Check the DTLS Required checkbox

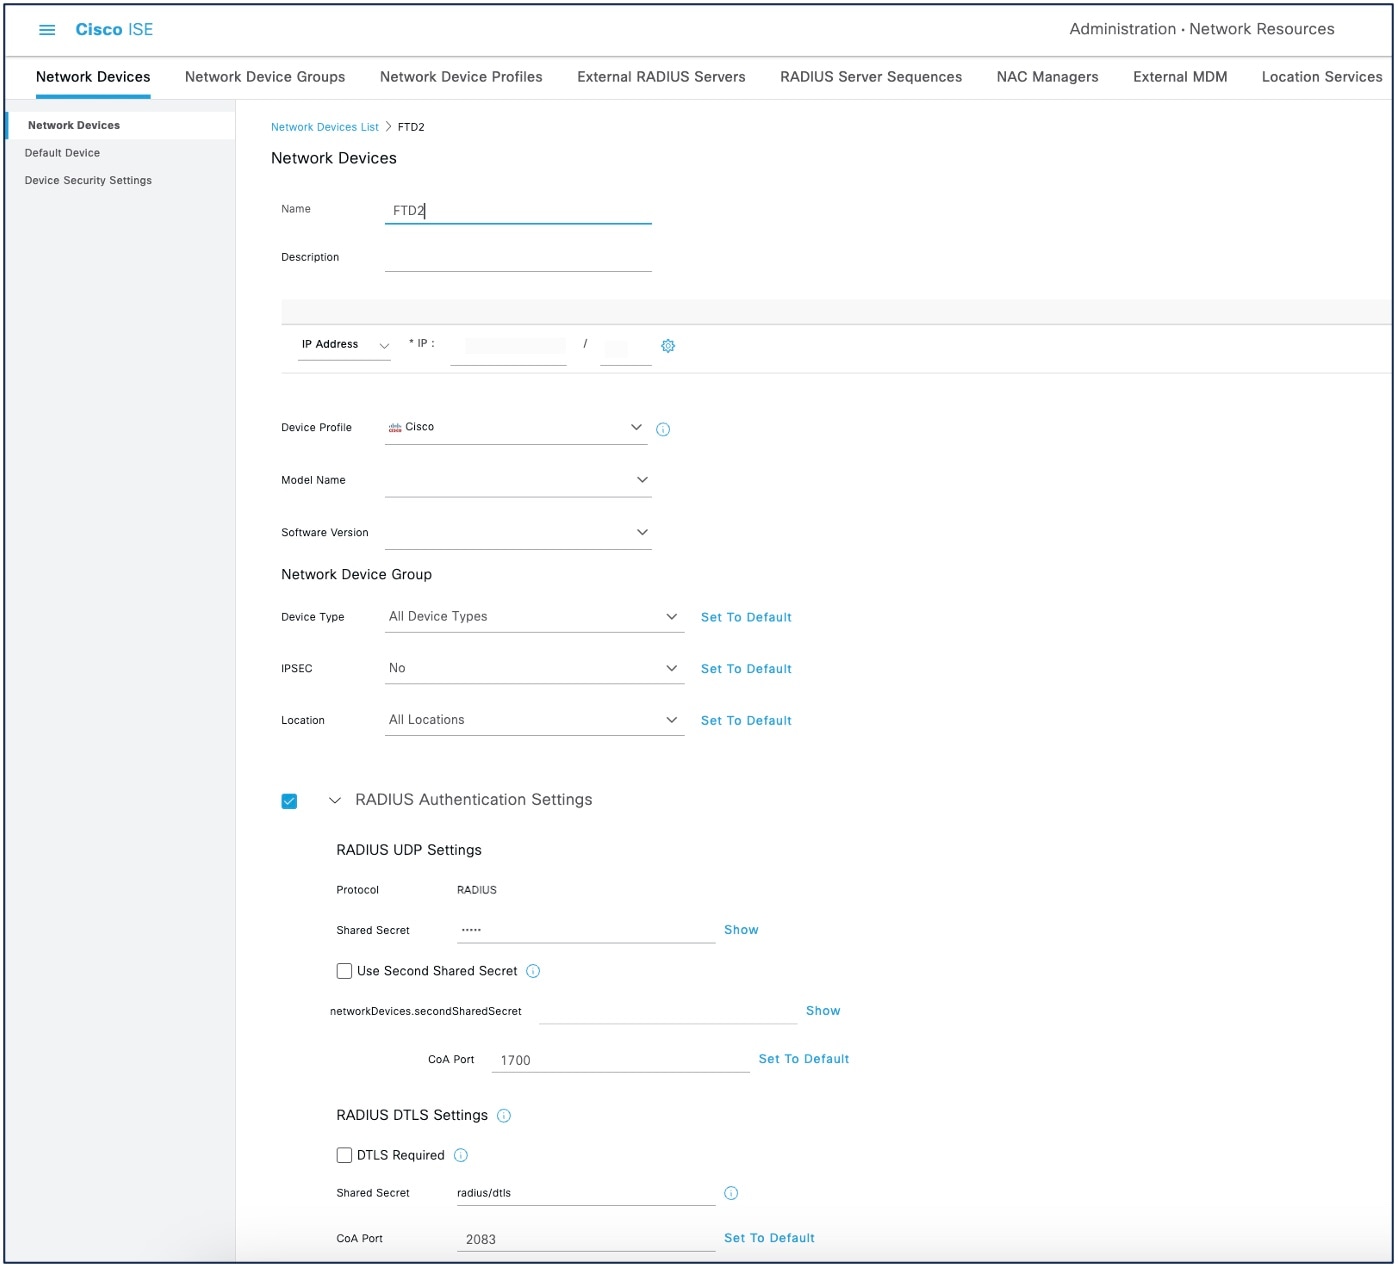(x=344, y=1156)
